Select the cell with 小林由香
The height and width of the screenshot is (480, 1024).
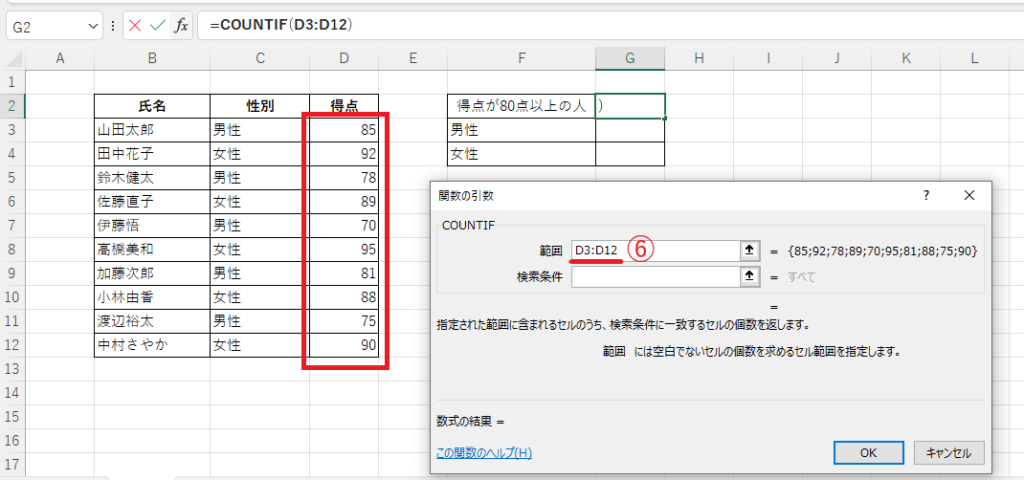tap(152, 298)
